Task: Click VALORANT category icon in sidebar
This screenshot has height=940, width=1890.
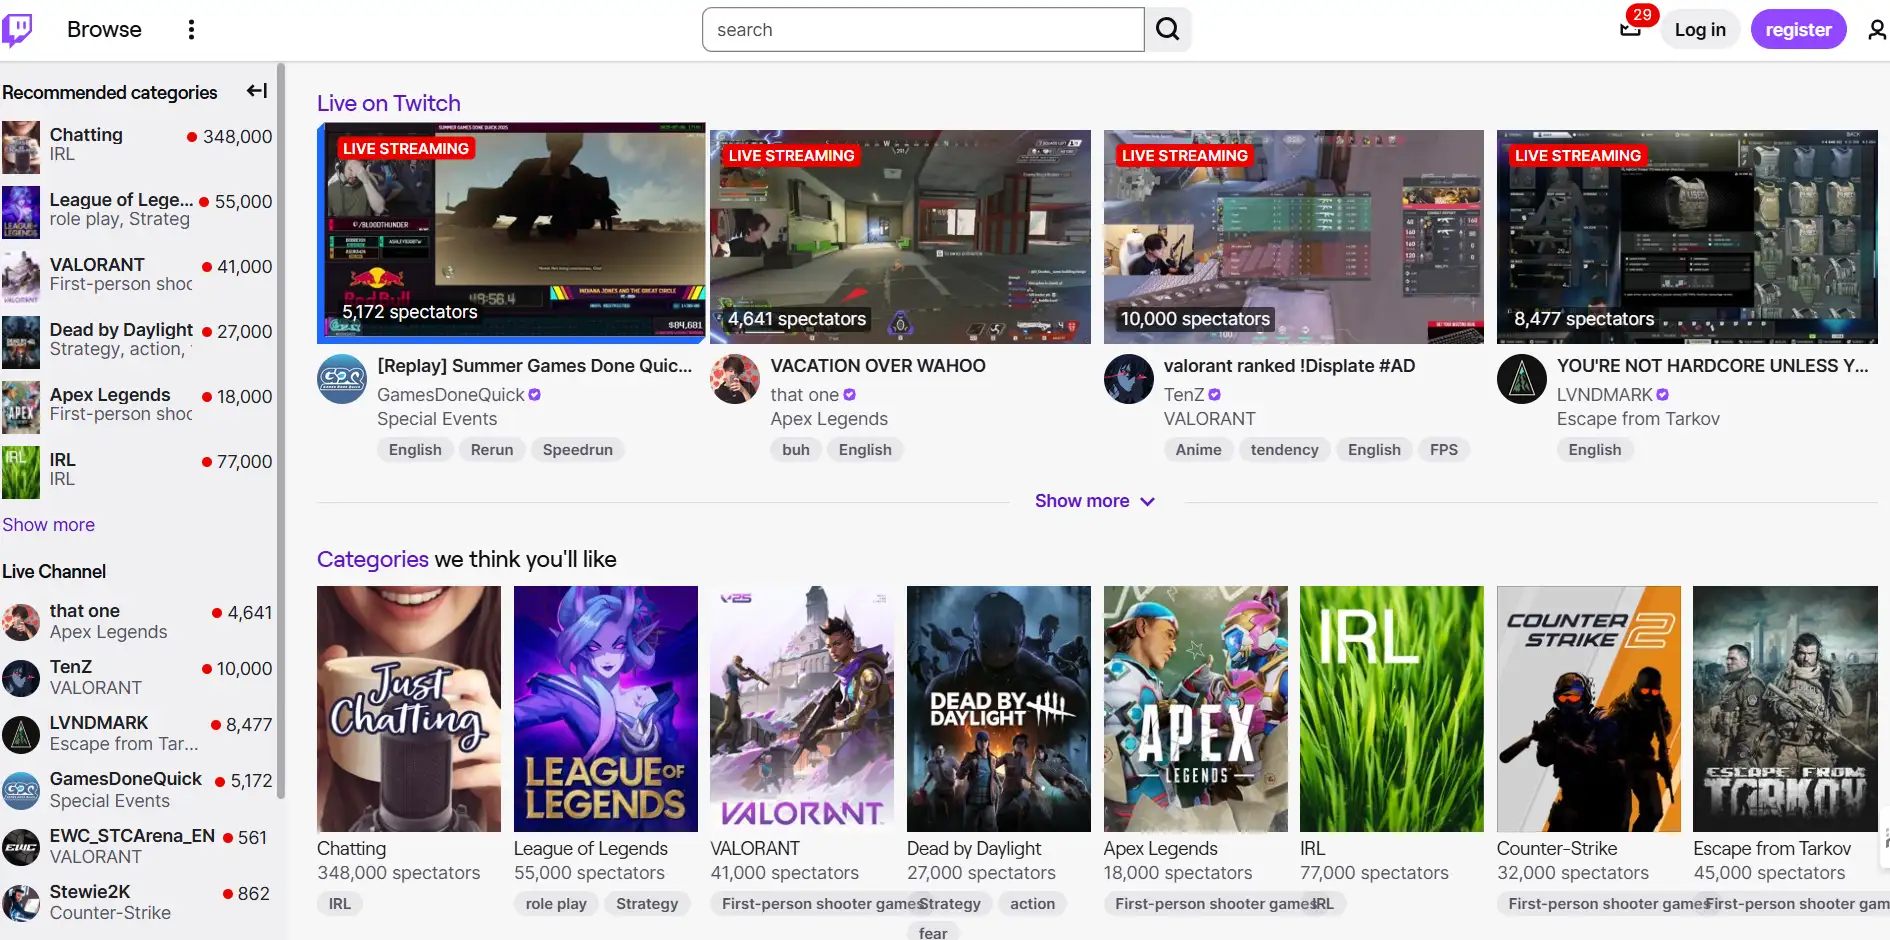Action: click(x=21, y=277)
